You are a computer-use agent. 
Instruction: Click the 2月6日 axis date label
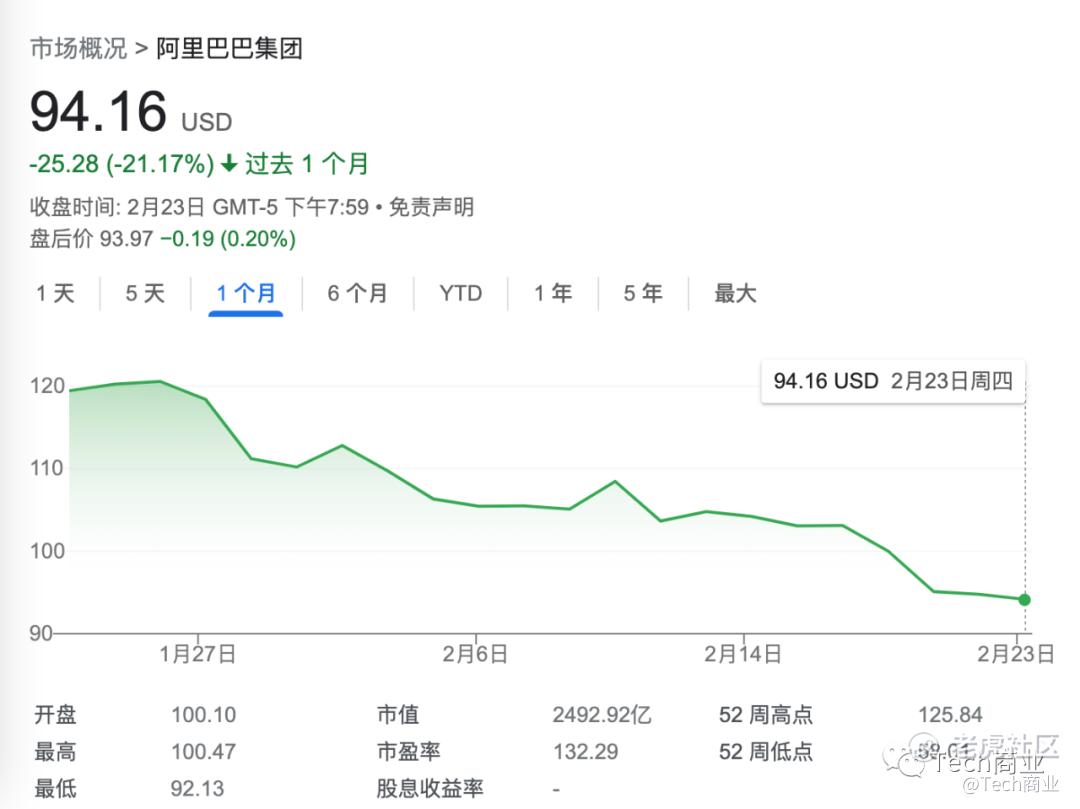tap(475, 653)
